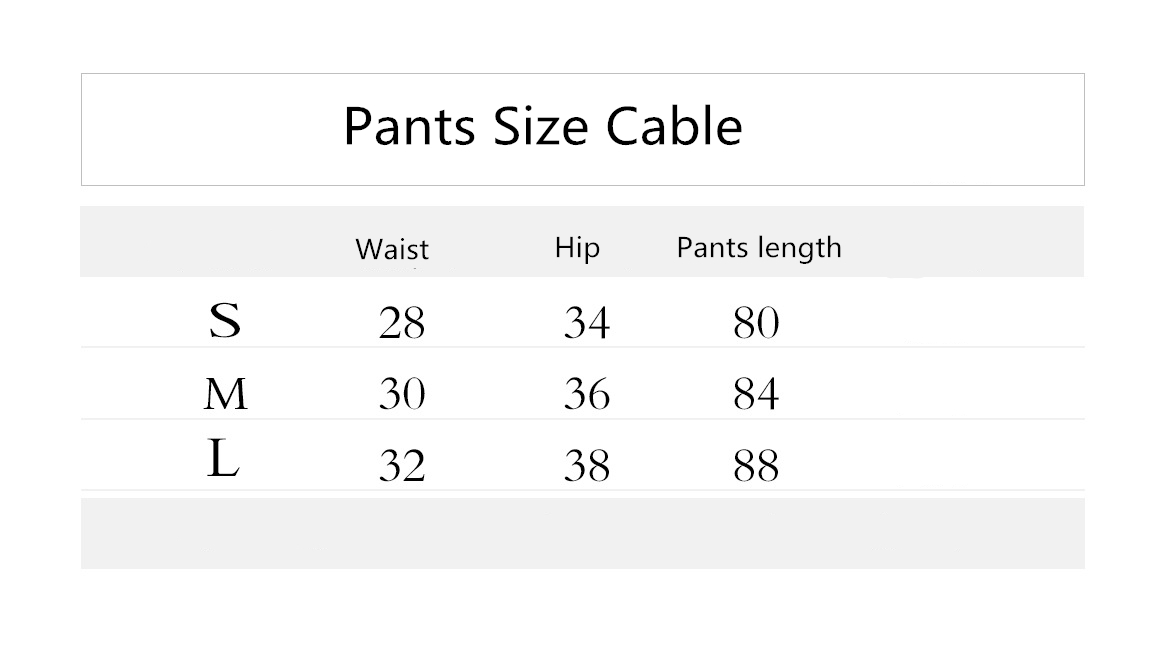Screen dimensions: 1170x650
Task: Select the Hip column header
Action: (x=577, y=247)
